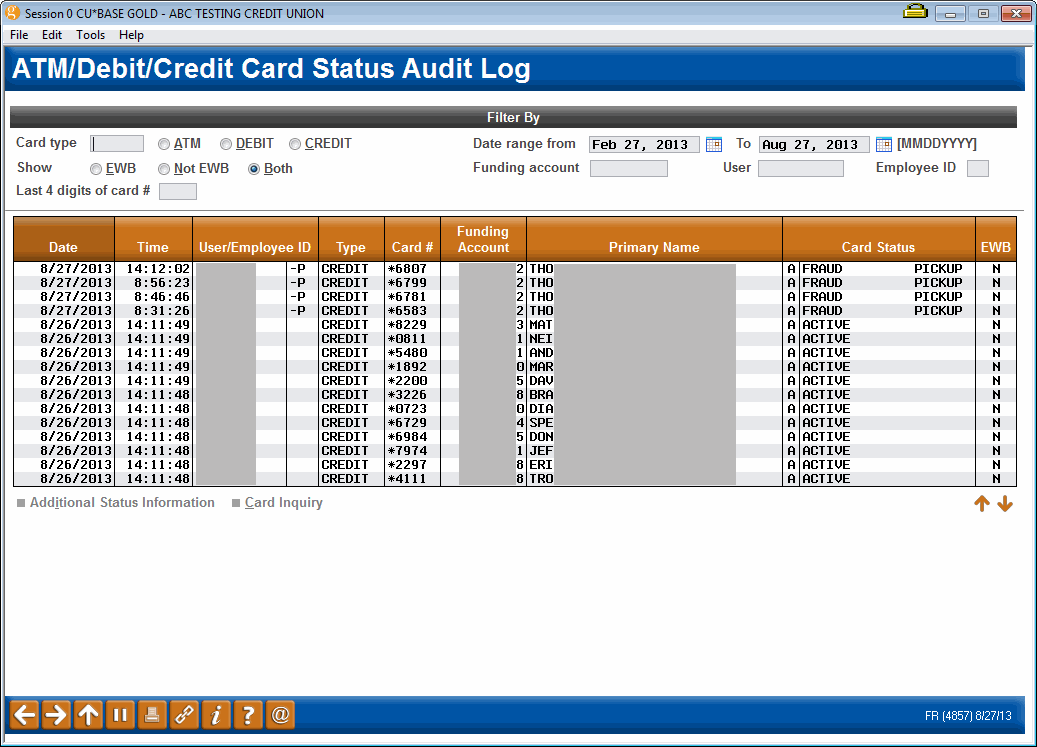The image size is (1037, 747).
Task: Select the row with card *2297
Action: point(515,465)
